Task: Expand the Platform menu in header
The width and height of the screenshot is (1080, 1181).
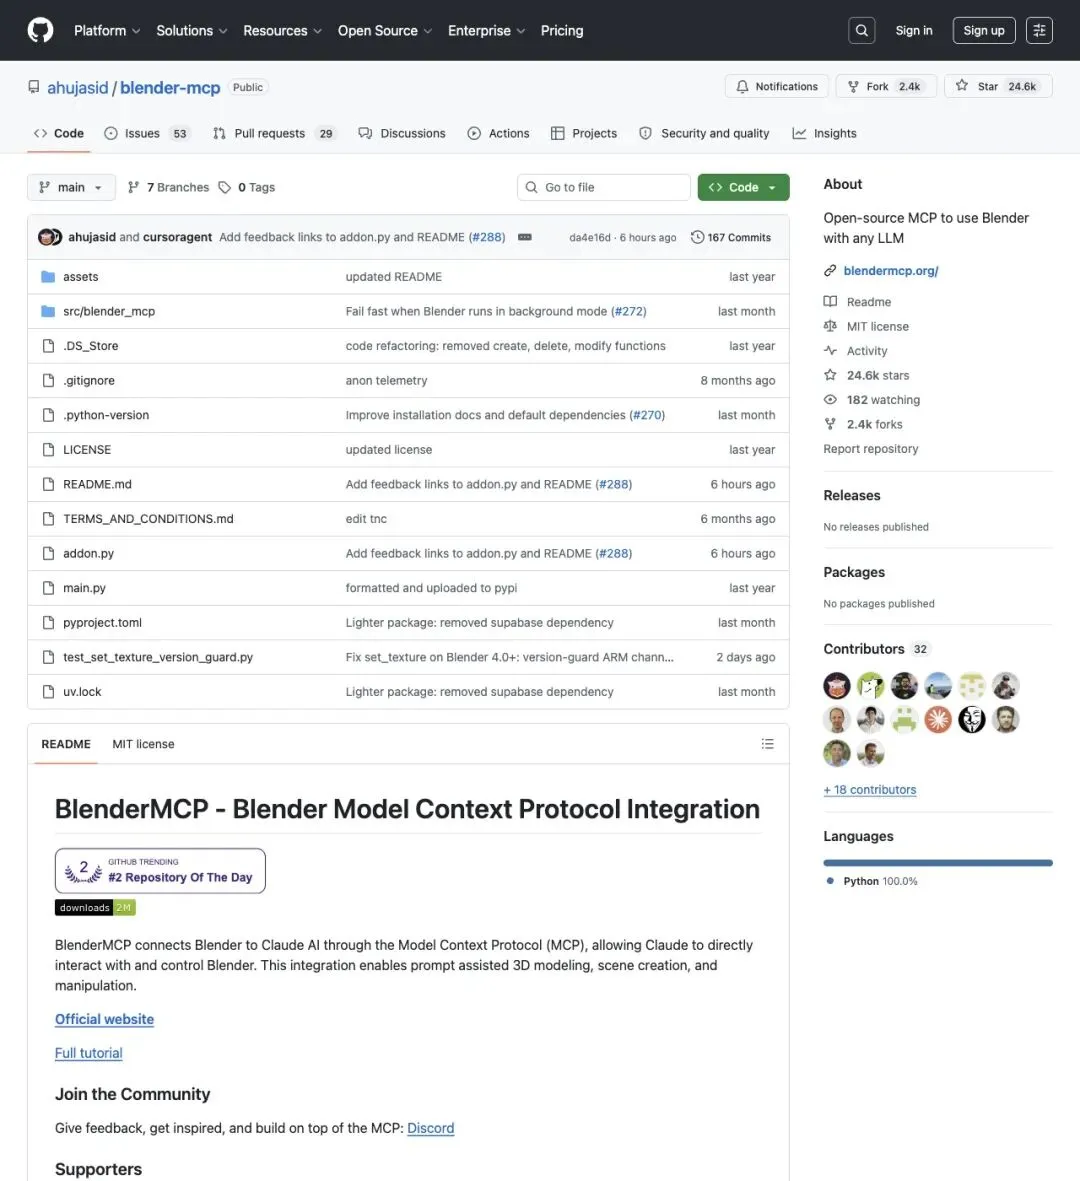Action: [107, 31]
